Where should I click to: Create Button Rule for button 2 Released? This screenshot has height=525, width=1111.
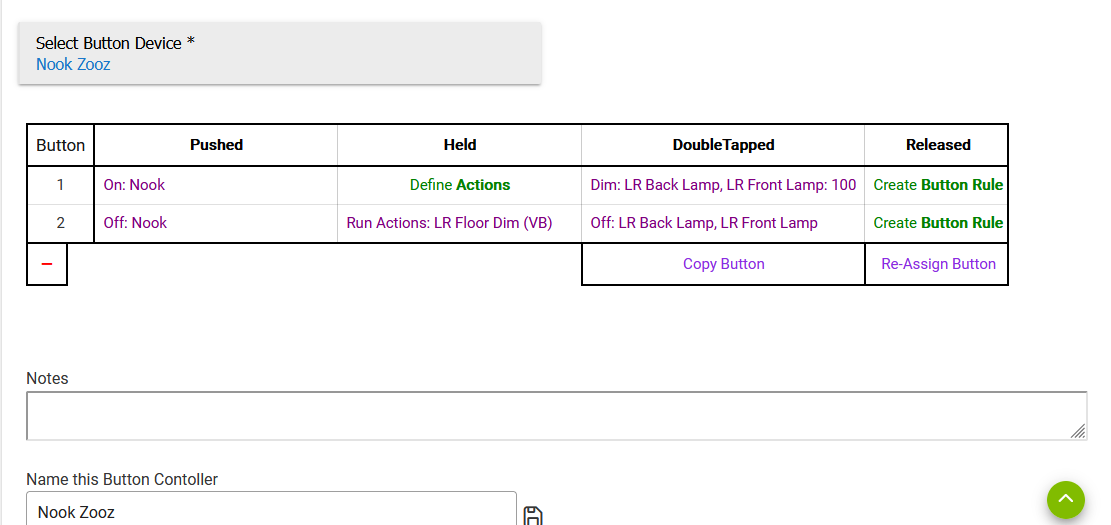click(938, 223)
